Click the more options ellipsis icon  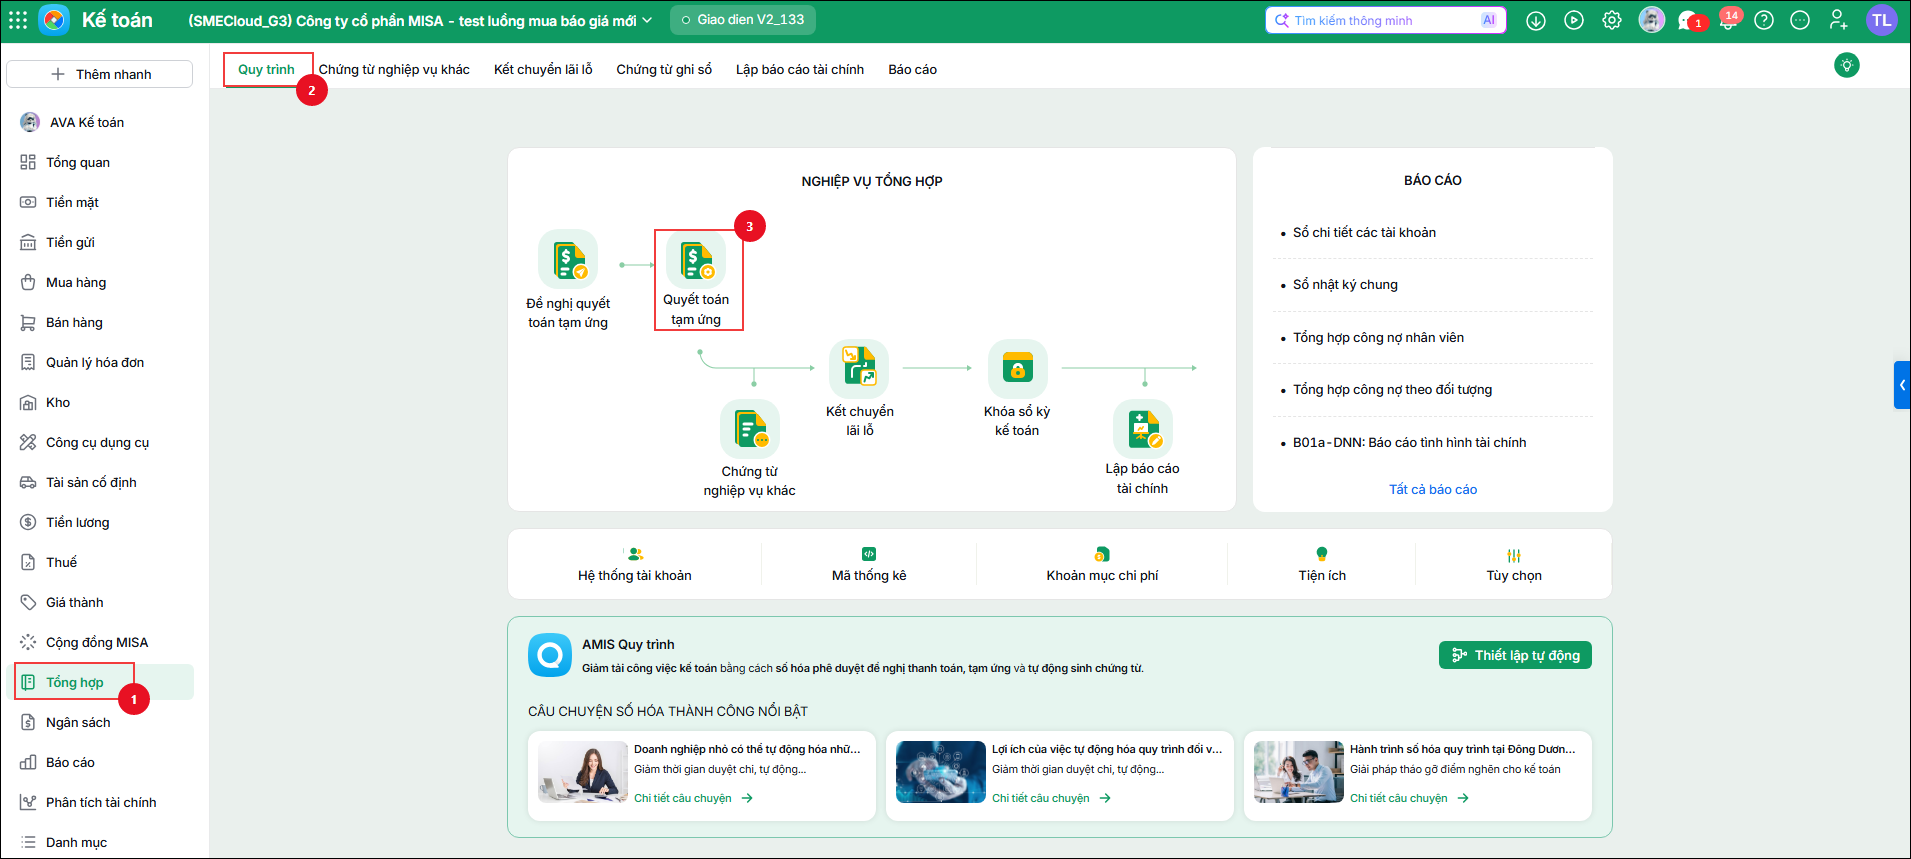(x=1800, y=20)
